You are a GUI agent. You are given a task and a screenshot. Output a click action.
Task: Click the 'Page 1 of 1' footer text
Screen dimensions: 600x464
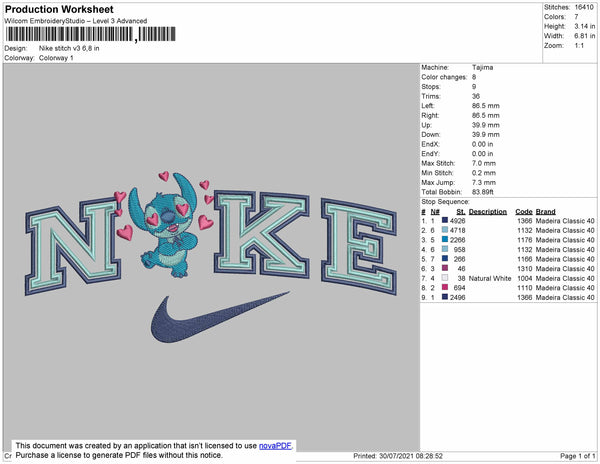pos(577,456)
